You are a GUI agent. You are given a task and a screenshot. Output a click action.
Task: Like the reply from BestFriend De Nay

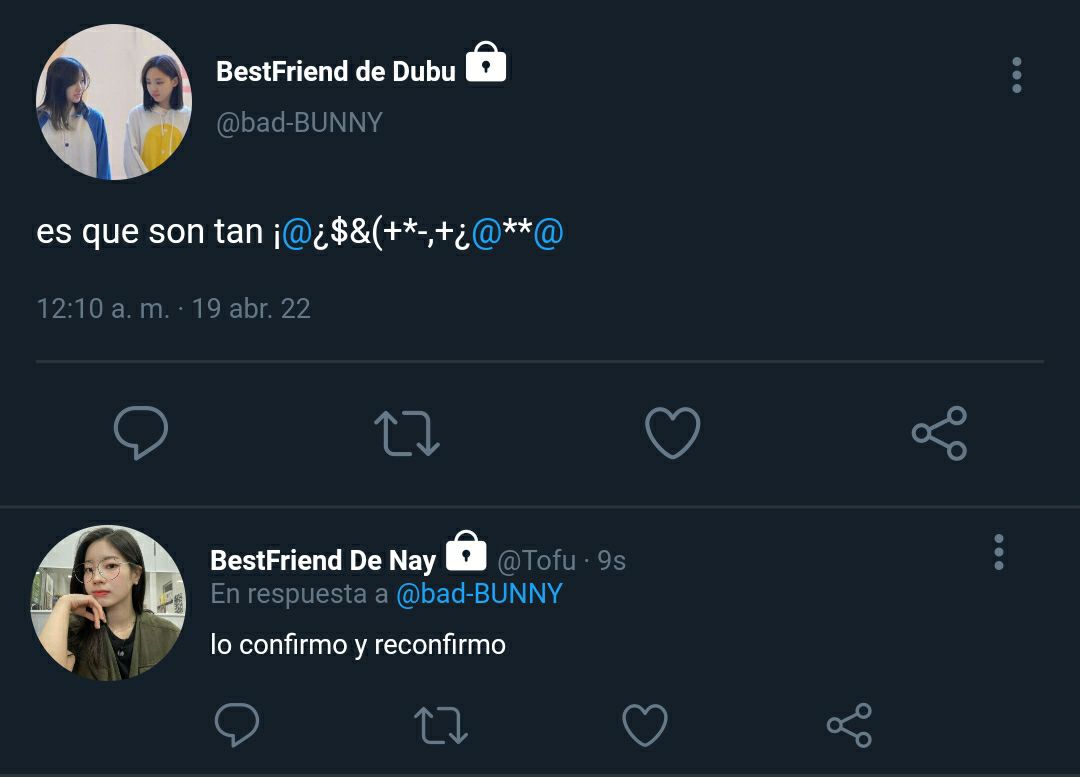tap(645, 725)
